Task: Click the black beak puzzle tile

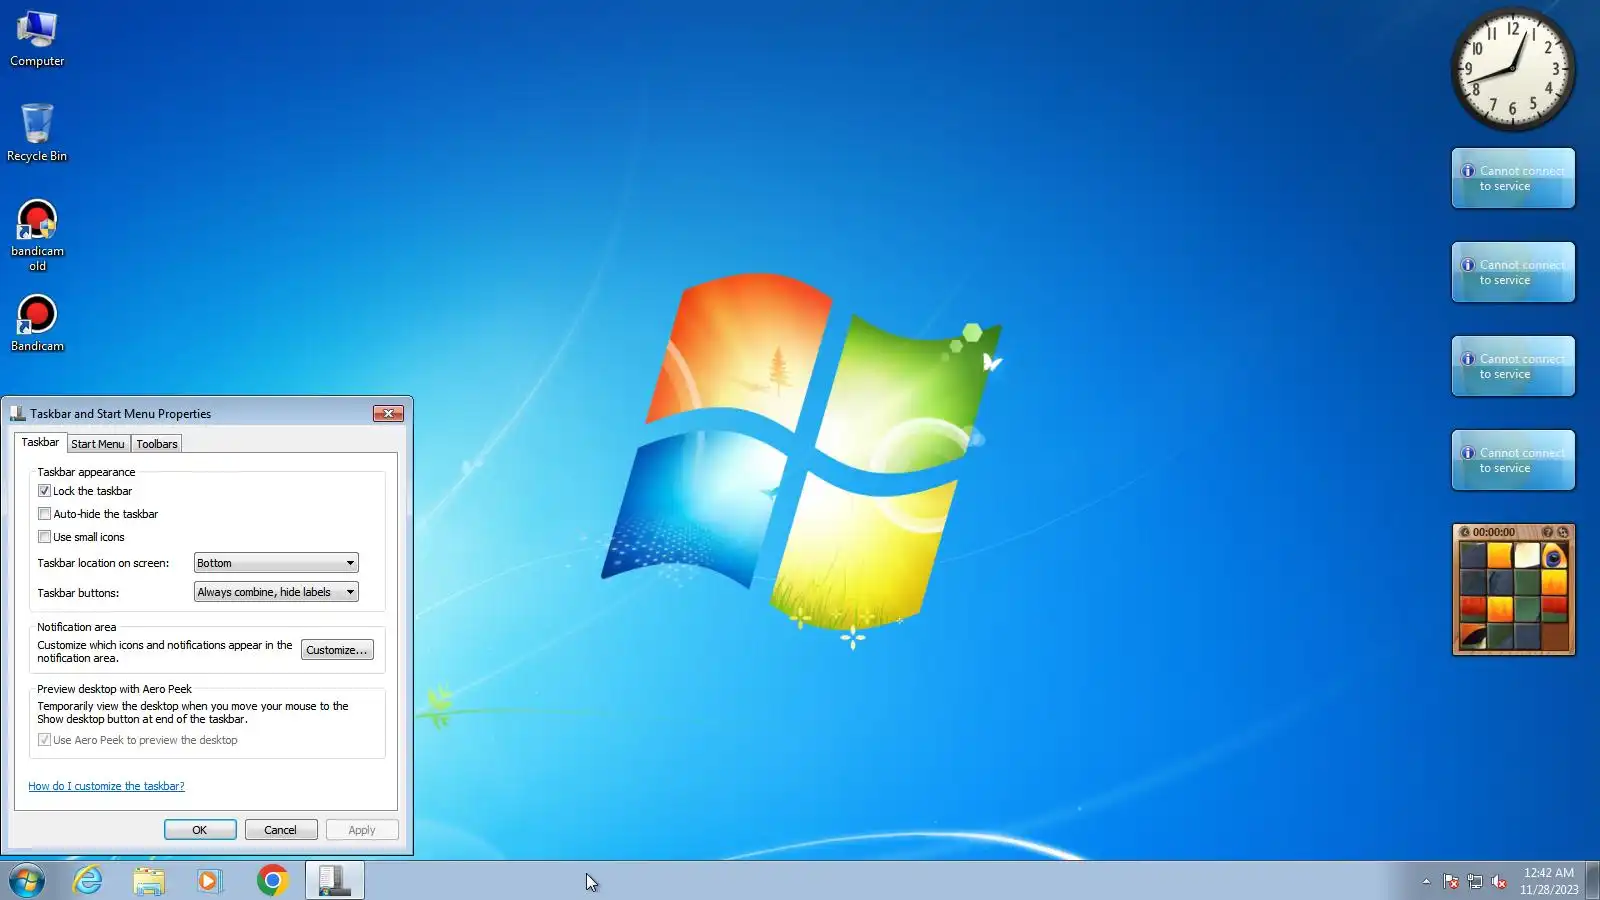Action: point(1473,636)
